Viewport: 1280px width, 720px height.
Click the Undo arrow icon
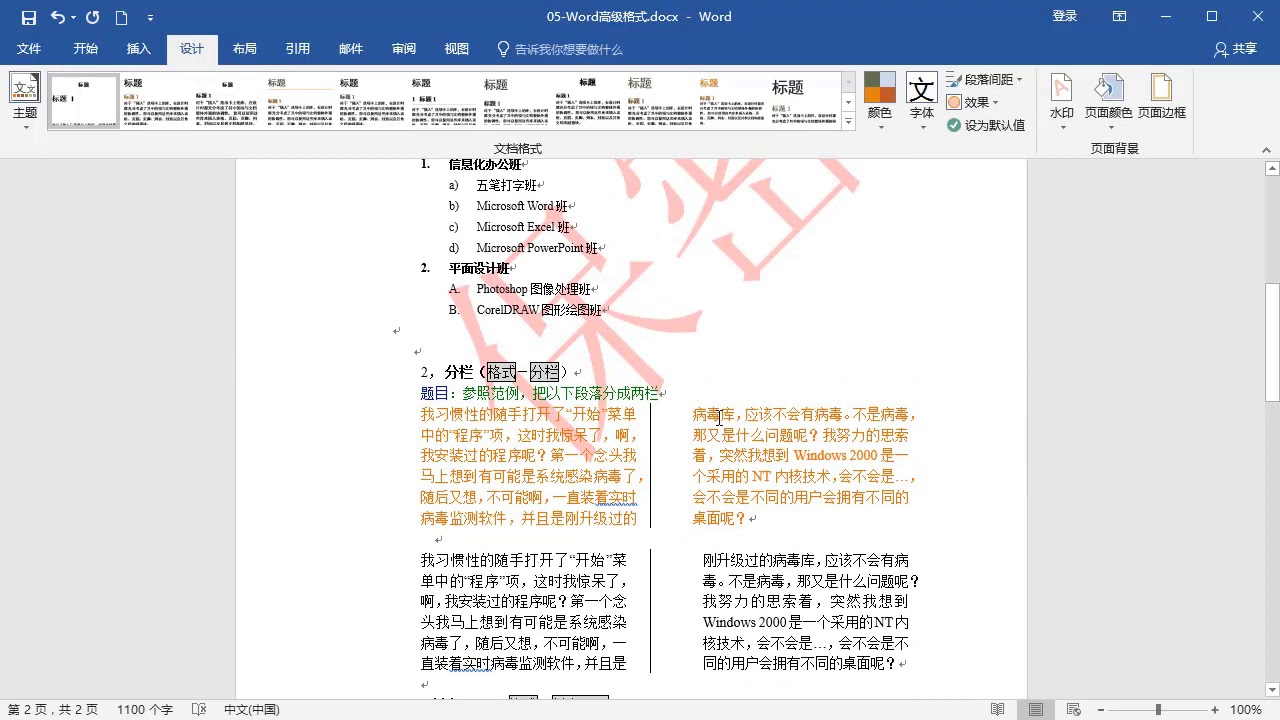point(58,17)
